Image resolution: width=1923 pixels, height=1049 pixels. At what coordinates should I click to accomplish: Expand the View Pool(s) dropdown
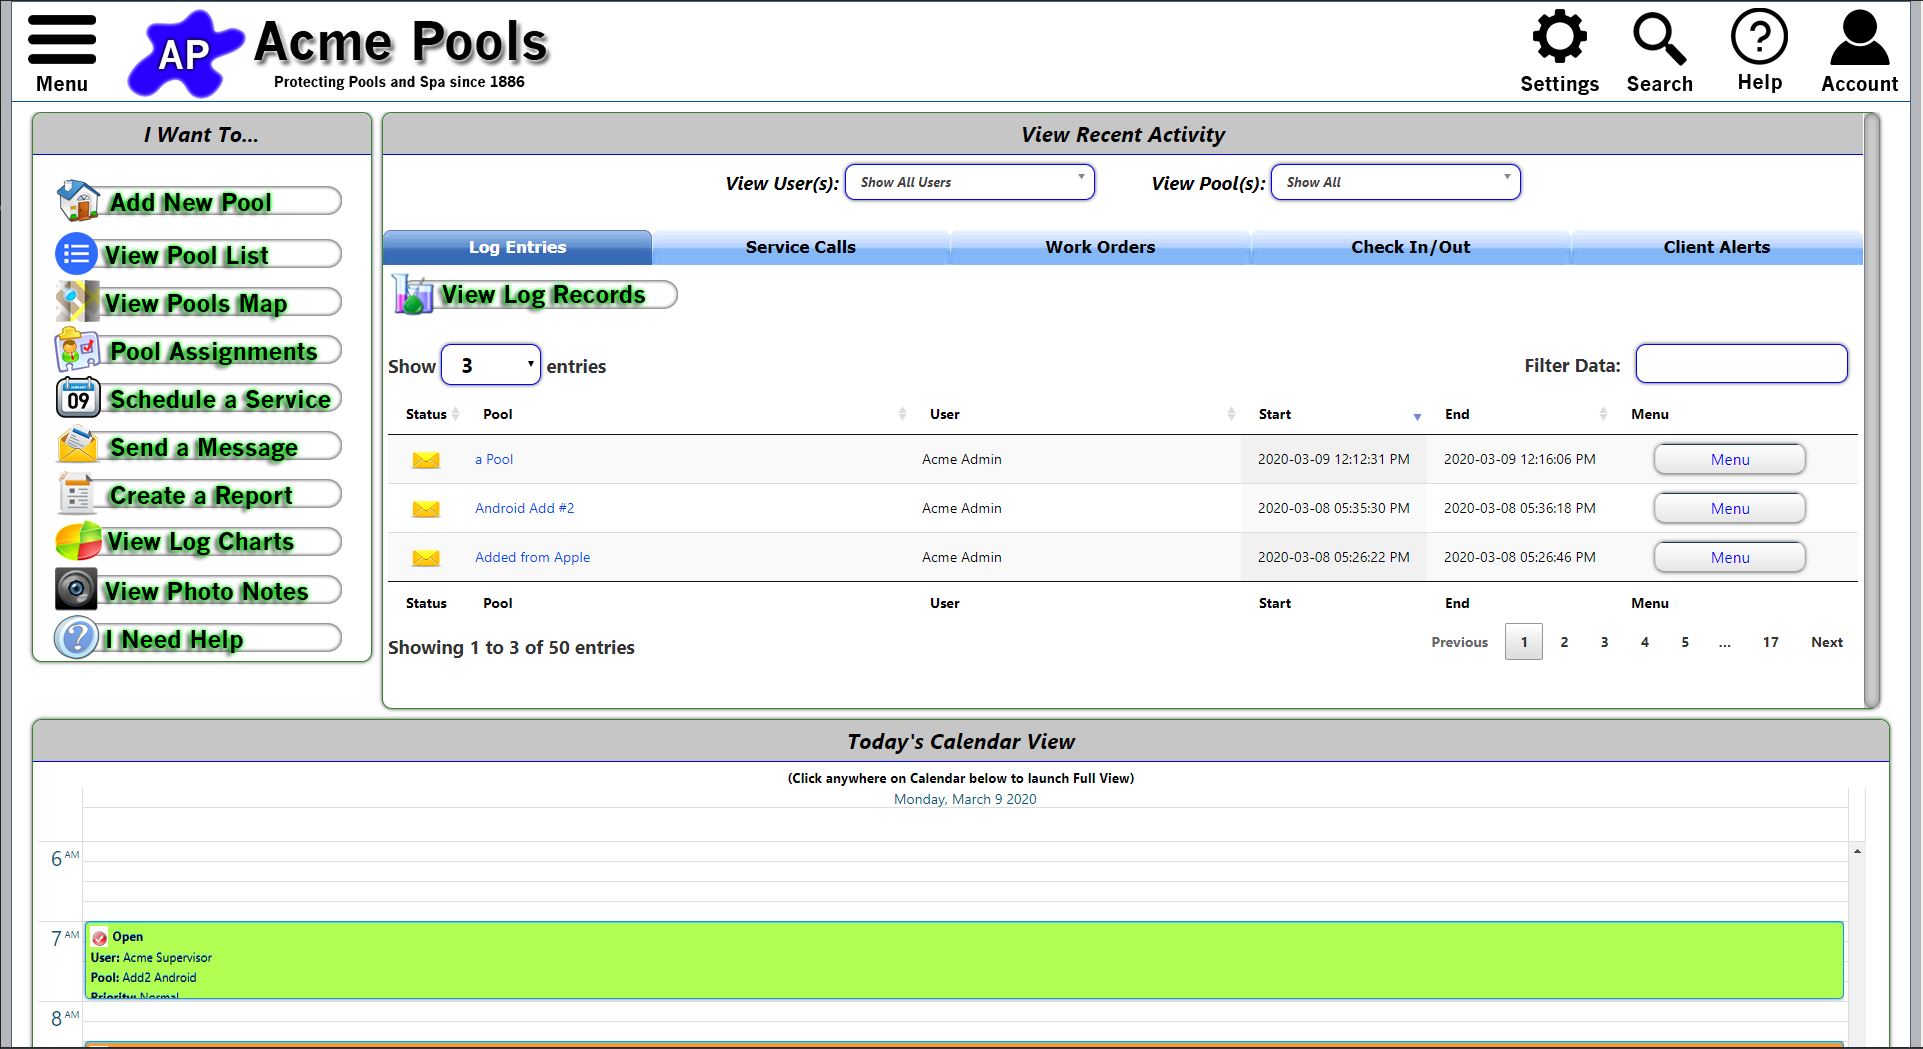[1395, 182]
